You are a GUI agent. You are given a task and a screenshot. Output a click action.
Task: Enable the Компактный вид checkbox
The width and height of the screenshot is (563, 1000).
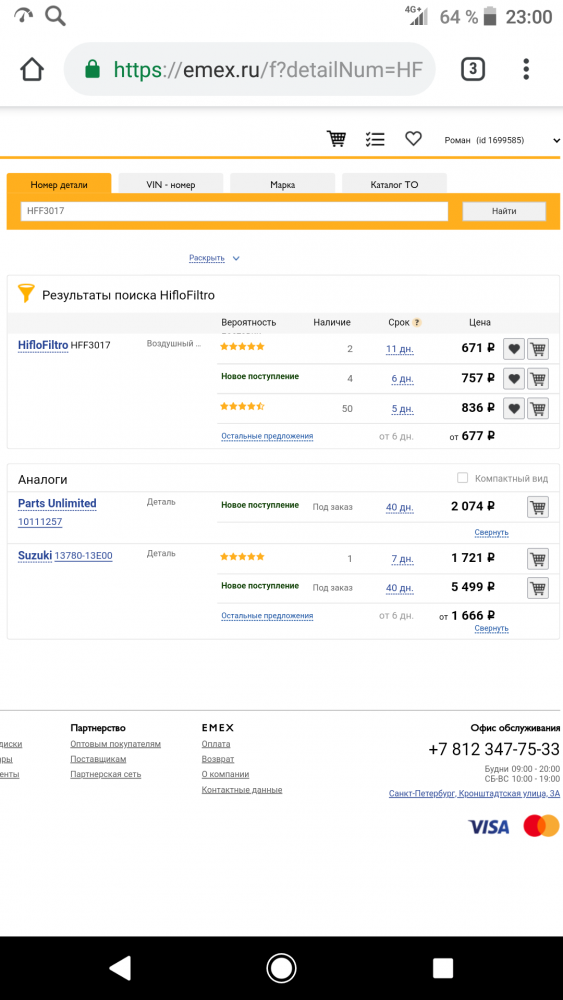click(463, 478)
